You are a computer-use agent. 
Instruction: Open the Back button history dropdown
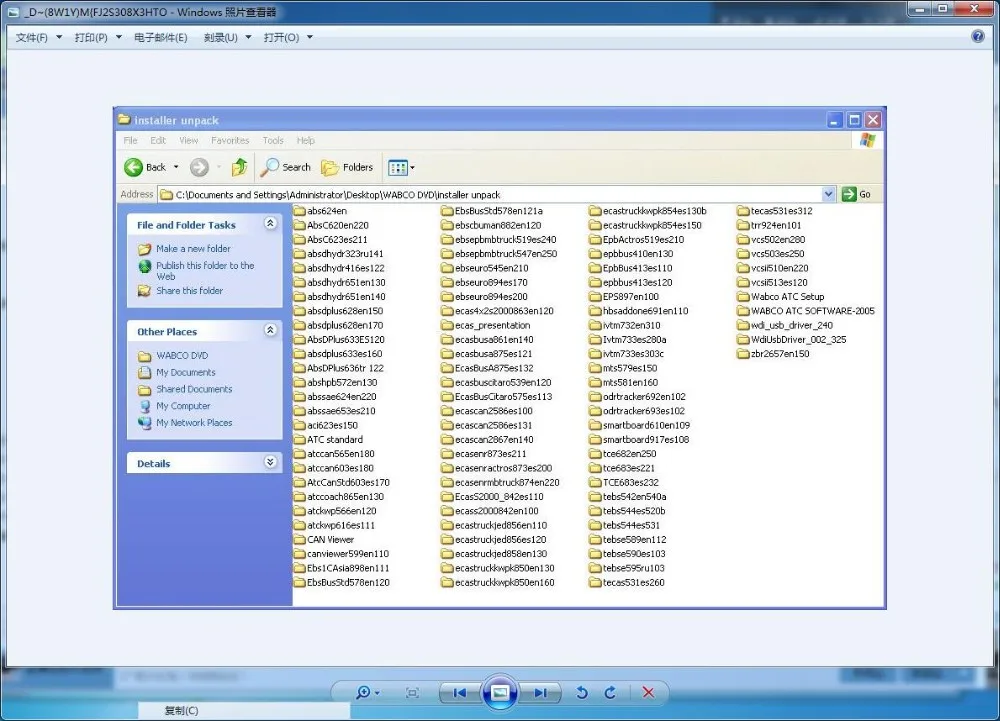coord(177,167)
